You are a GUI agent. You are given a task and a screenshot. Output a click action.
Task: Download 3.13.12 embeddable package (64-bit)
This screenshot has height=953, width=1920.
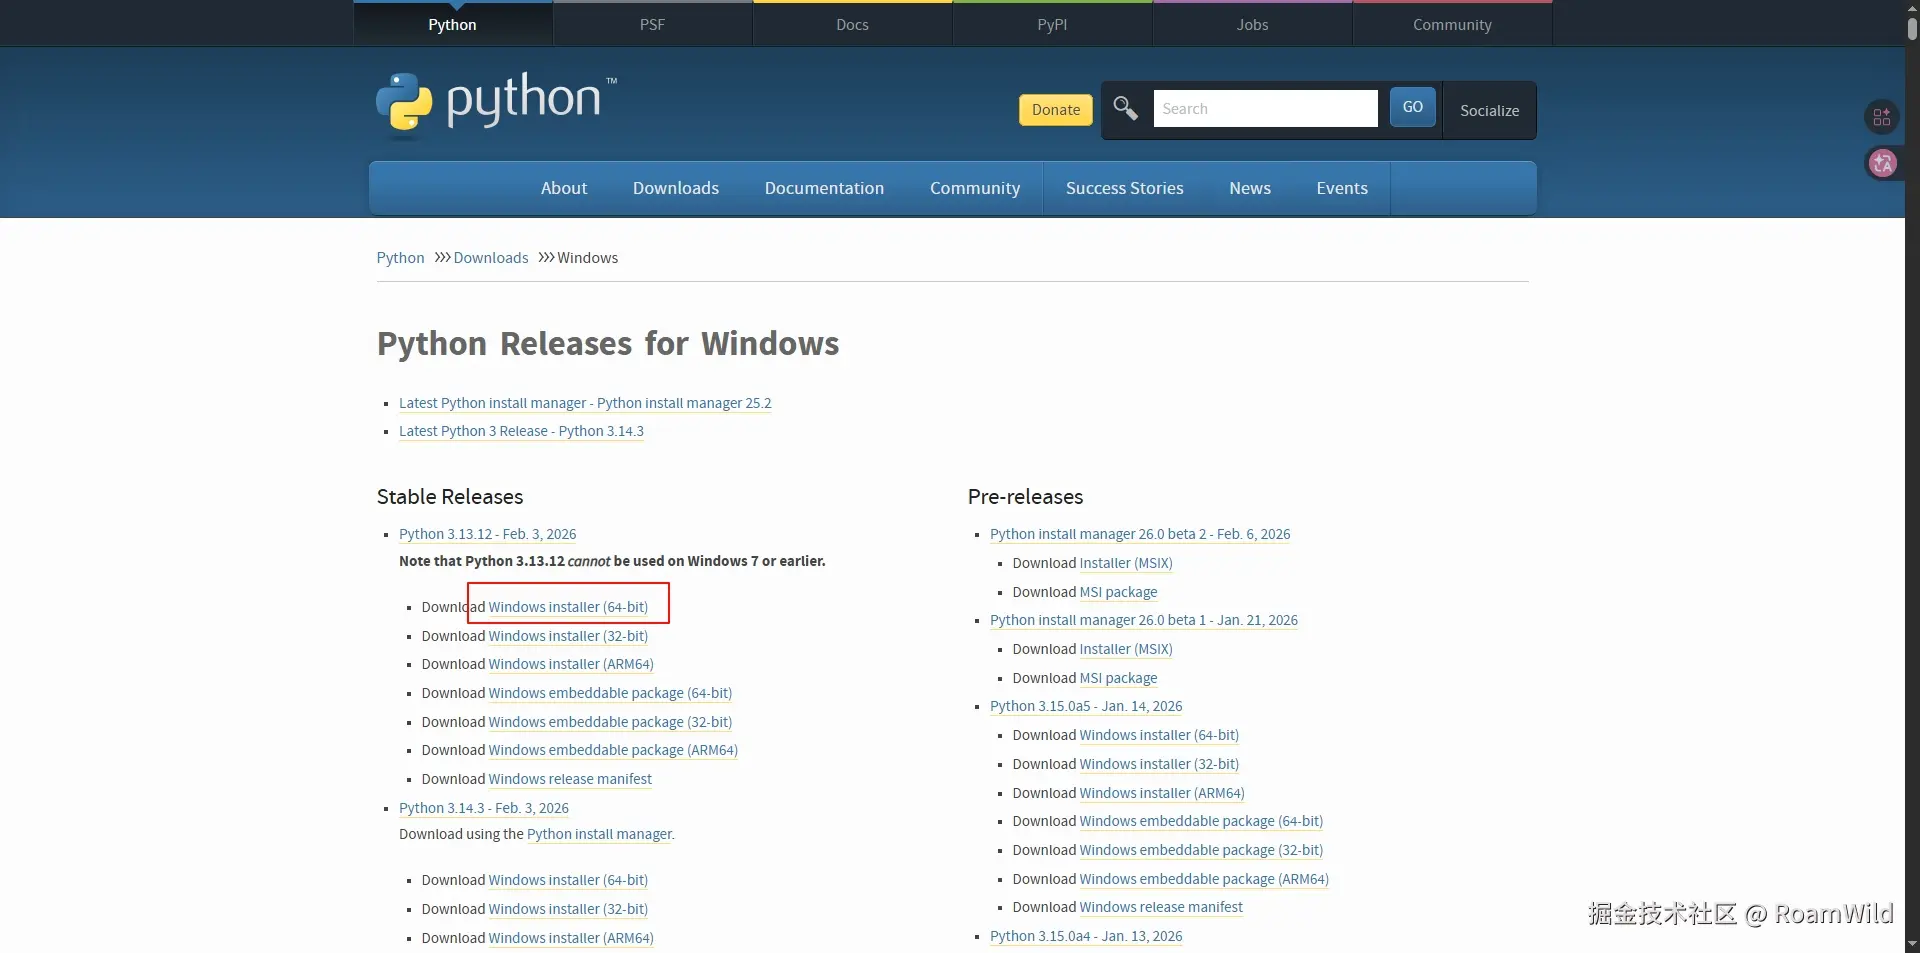coord(610,693)
